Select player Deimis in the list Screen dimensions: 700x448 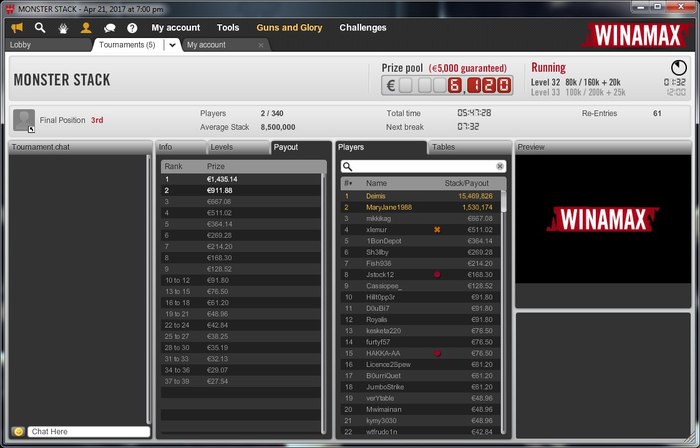coord(421,196)
